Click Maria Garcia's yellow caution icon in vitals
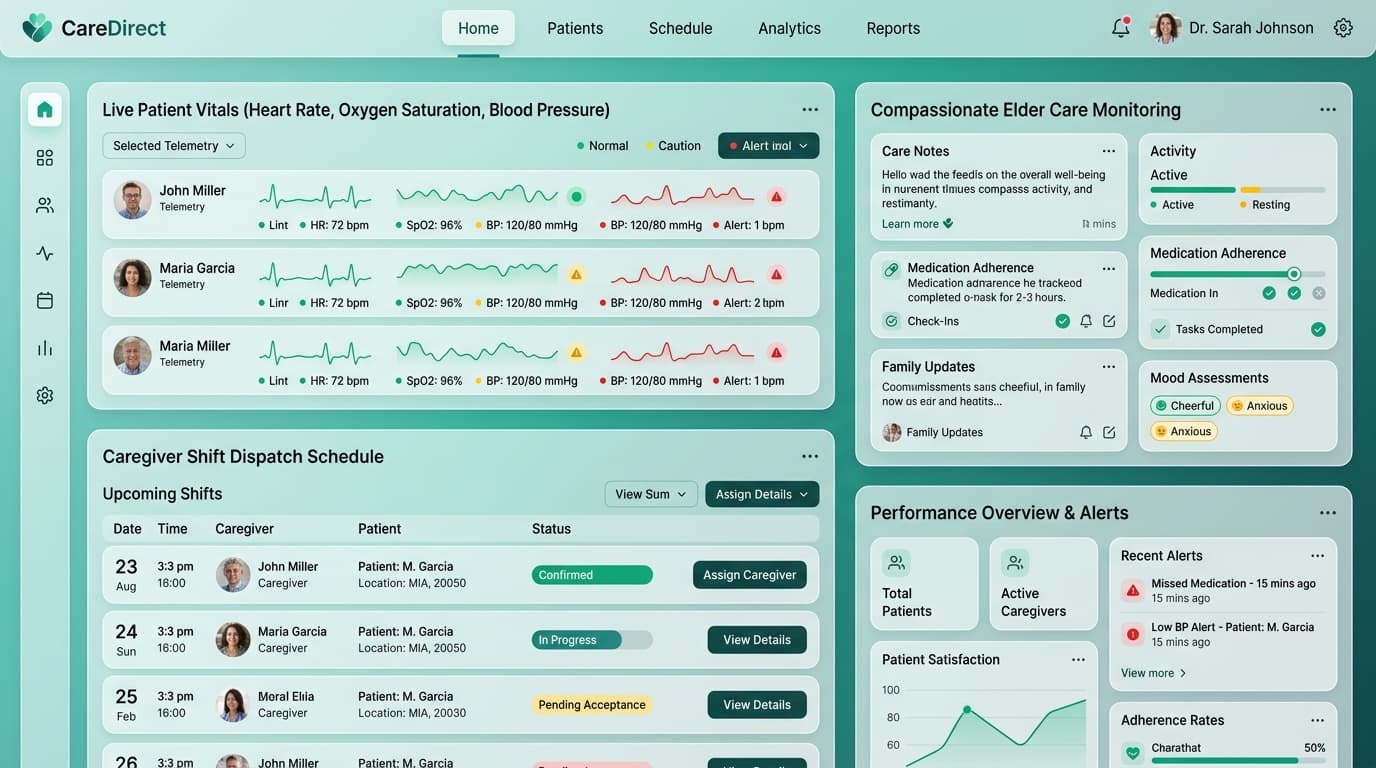1376x768 pixels. tap(576, 274)
